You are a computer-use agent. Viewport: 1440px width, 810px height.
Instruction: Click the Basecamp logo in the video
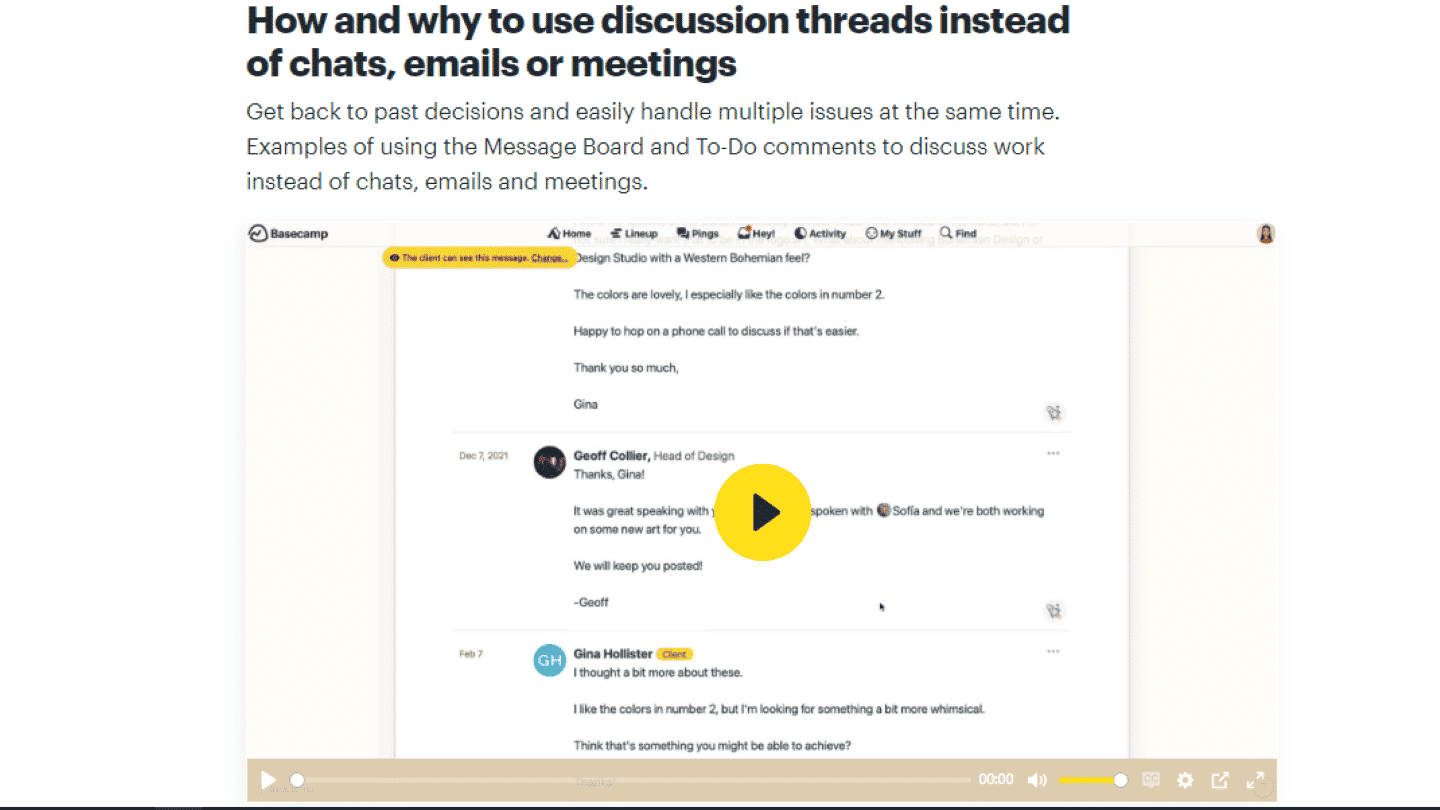coord(289,233)
